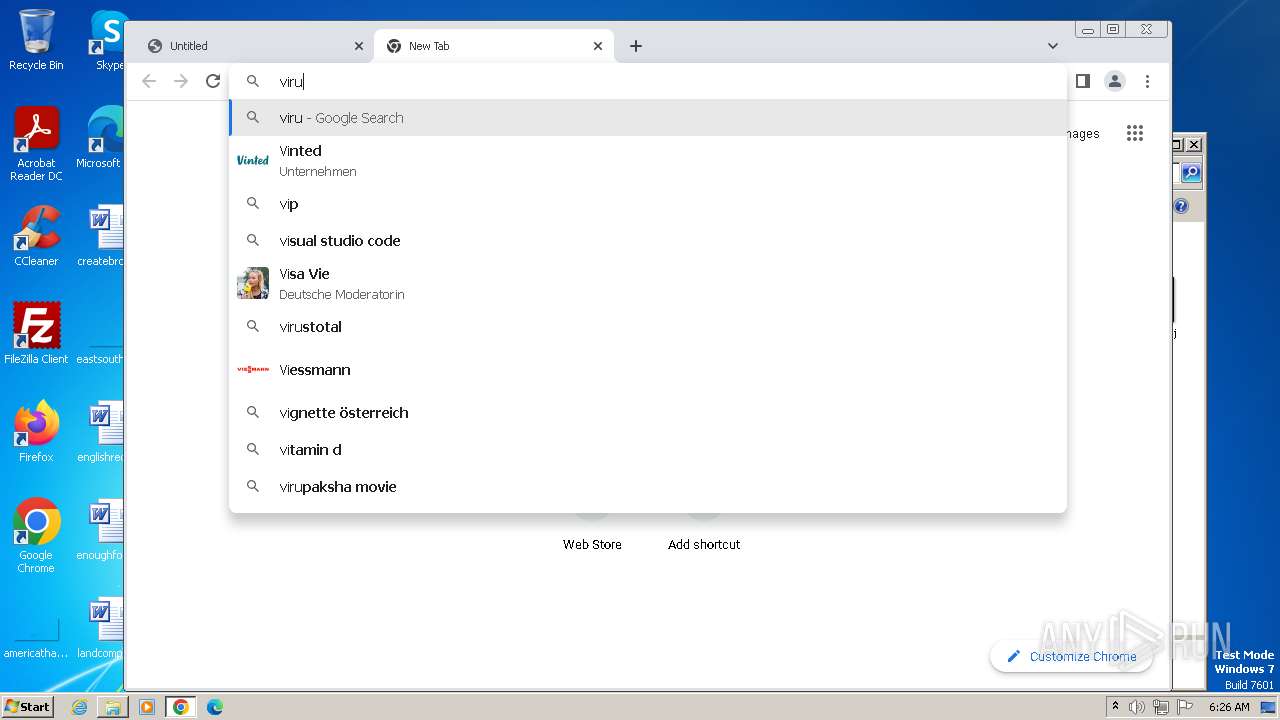
Task: Click the address bar containing 'viru'
Action: click(x=648, y=81)
